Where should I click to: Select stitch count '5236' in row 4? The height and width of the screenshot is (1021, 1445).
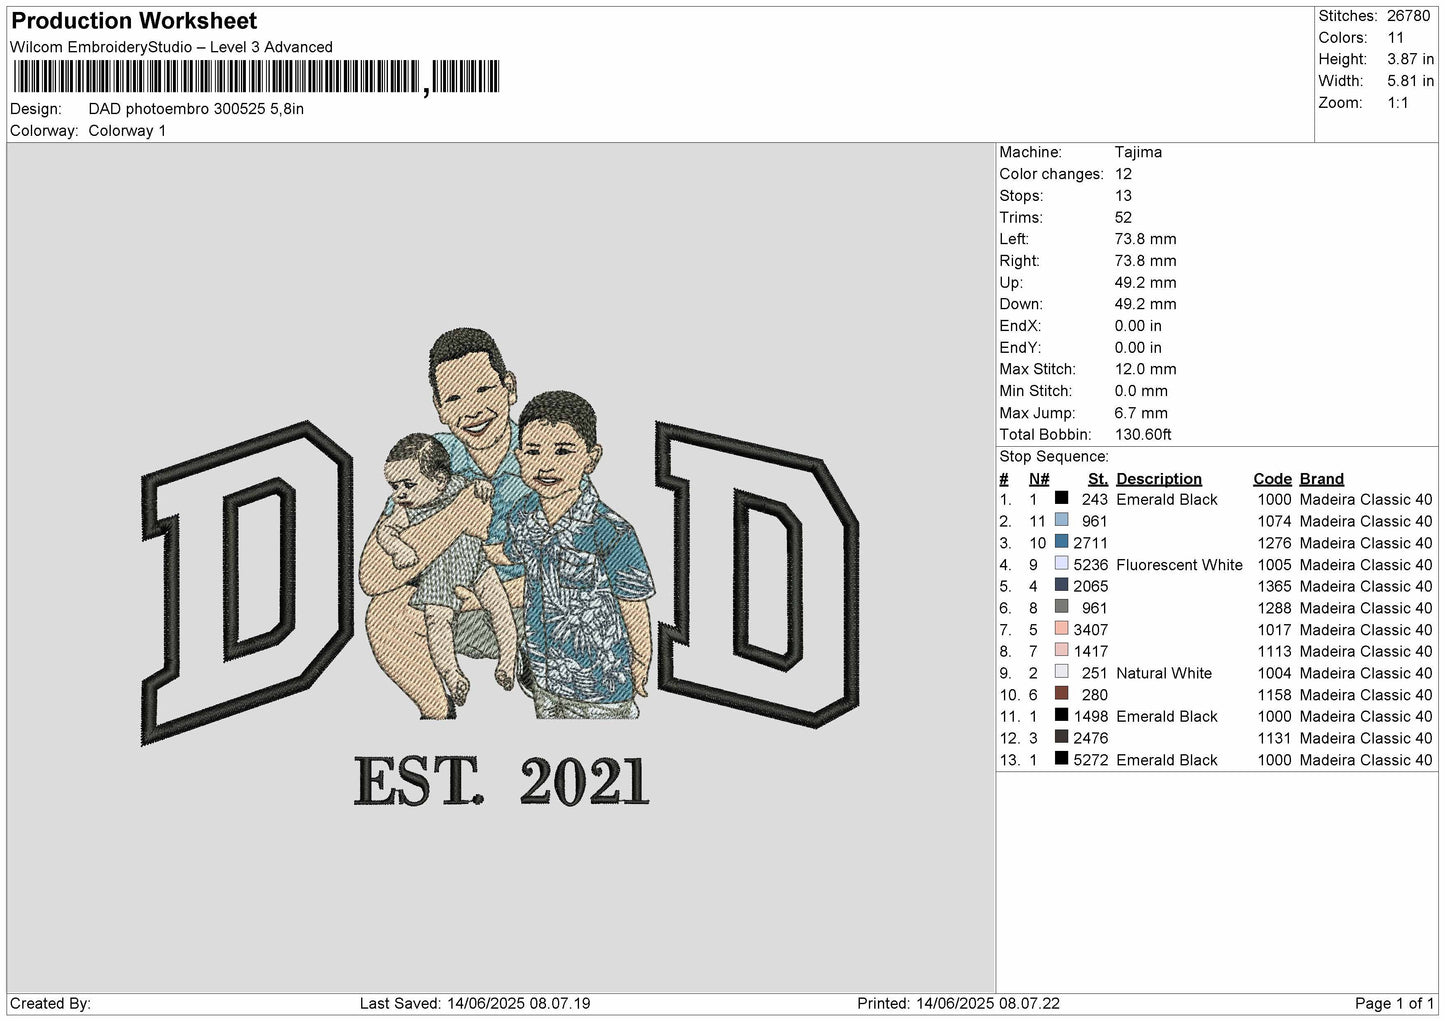tap(1090, 564)
